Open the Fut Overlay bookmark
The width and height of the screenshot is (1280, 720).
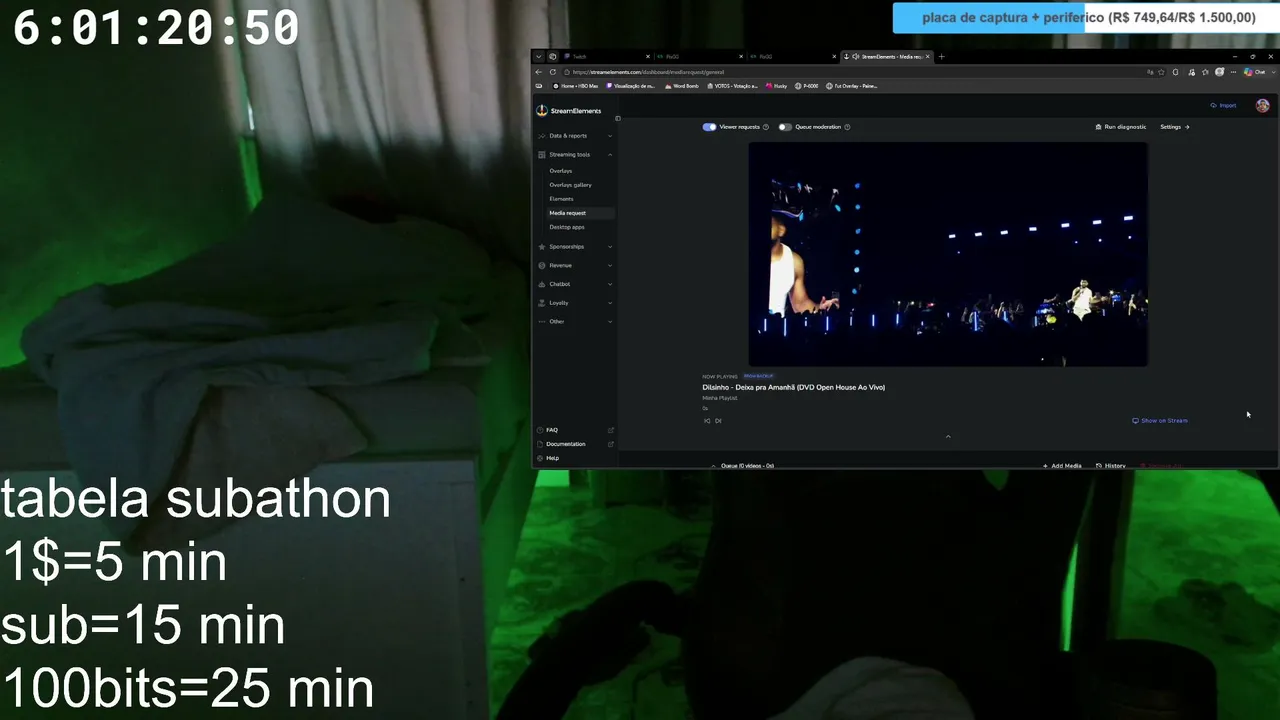(x=852, y=86)
